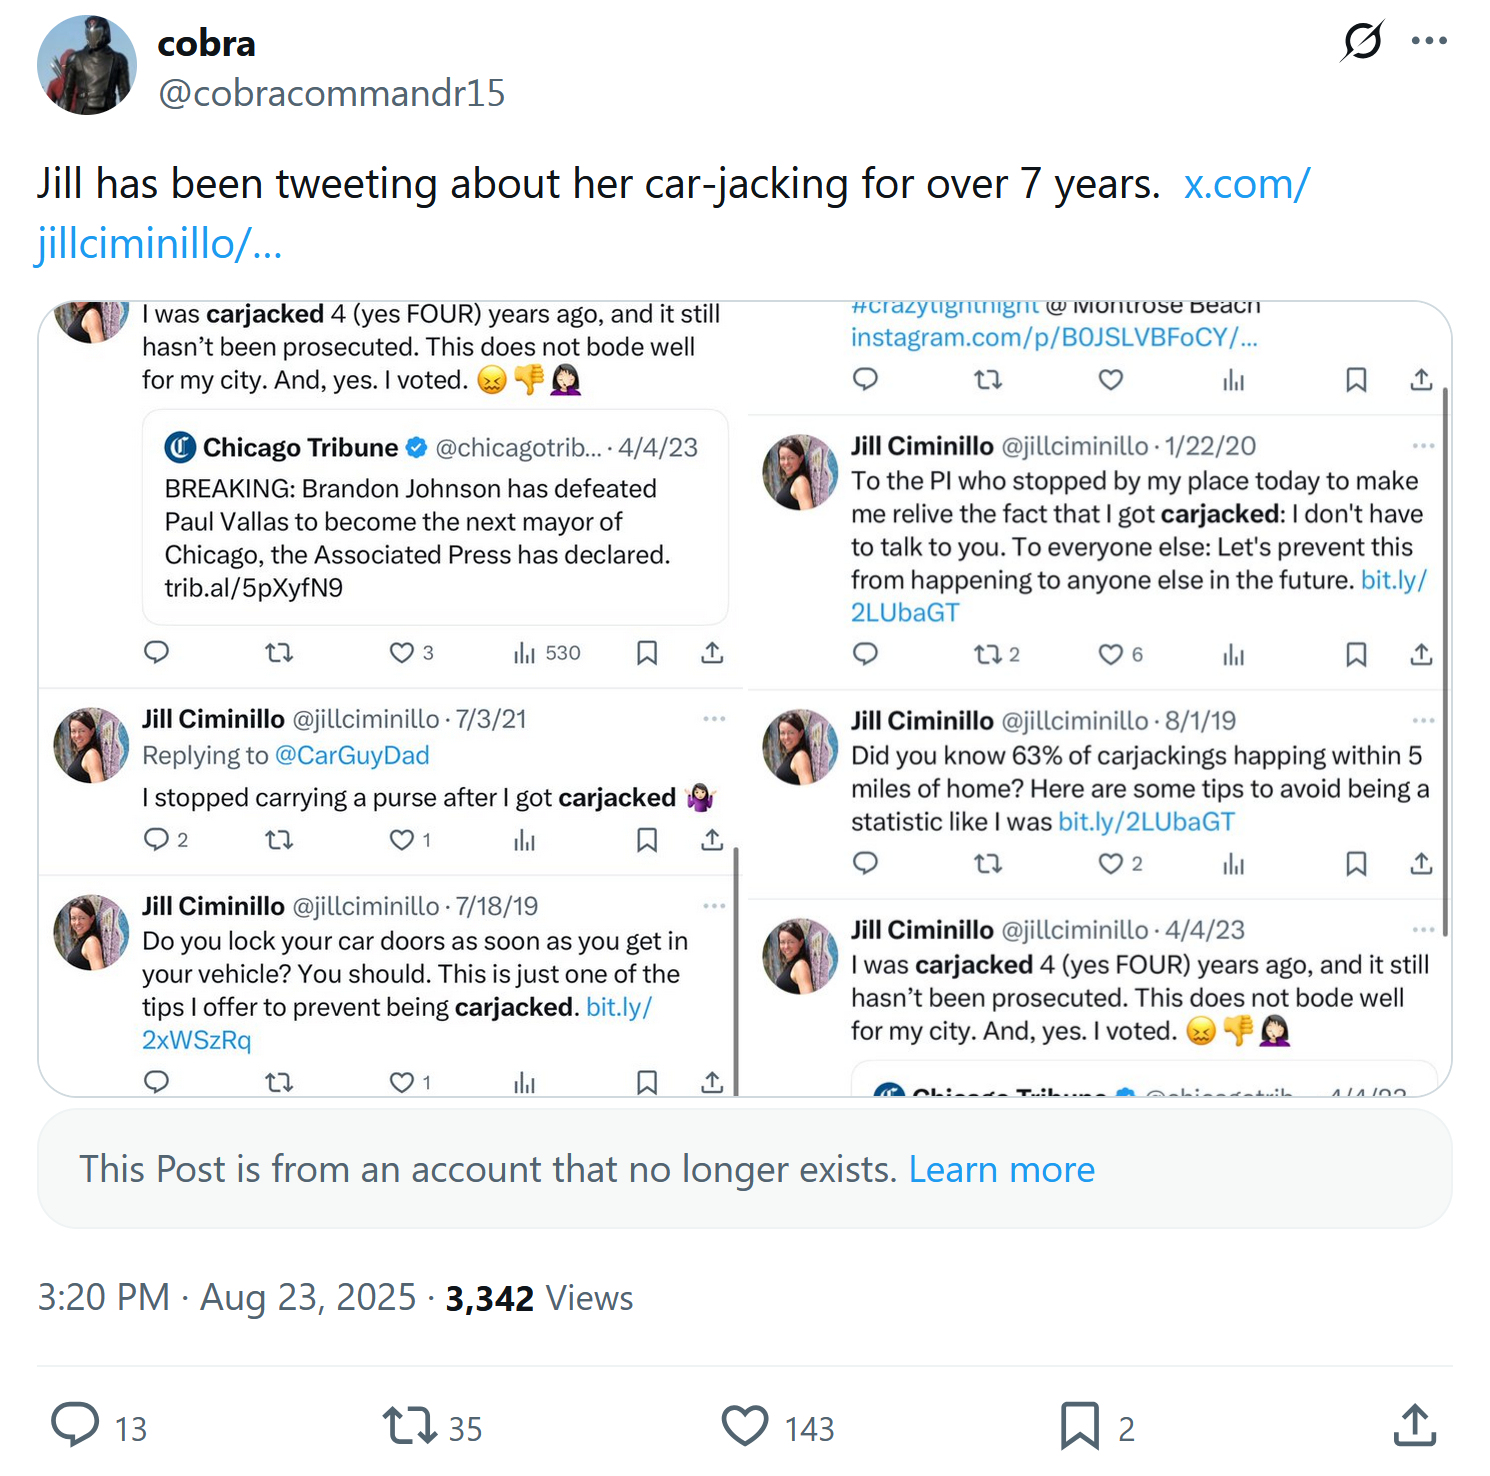Click the Grok icon beside the post header

click(1362, 41)
